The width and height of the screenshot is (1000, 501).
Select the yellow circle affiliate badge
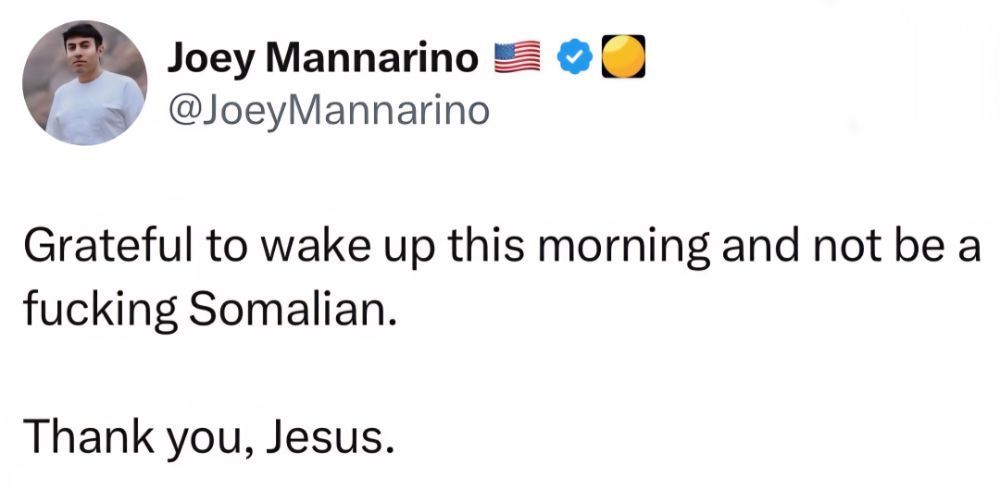[624, 59]
